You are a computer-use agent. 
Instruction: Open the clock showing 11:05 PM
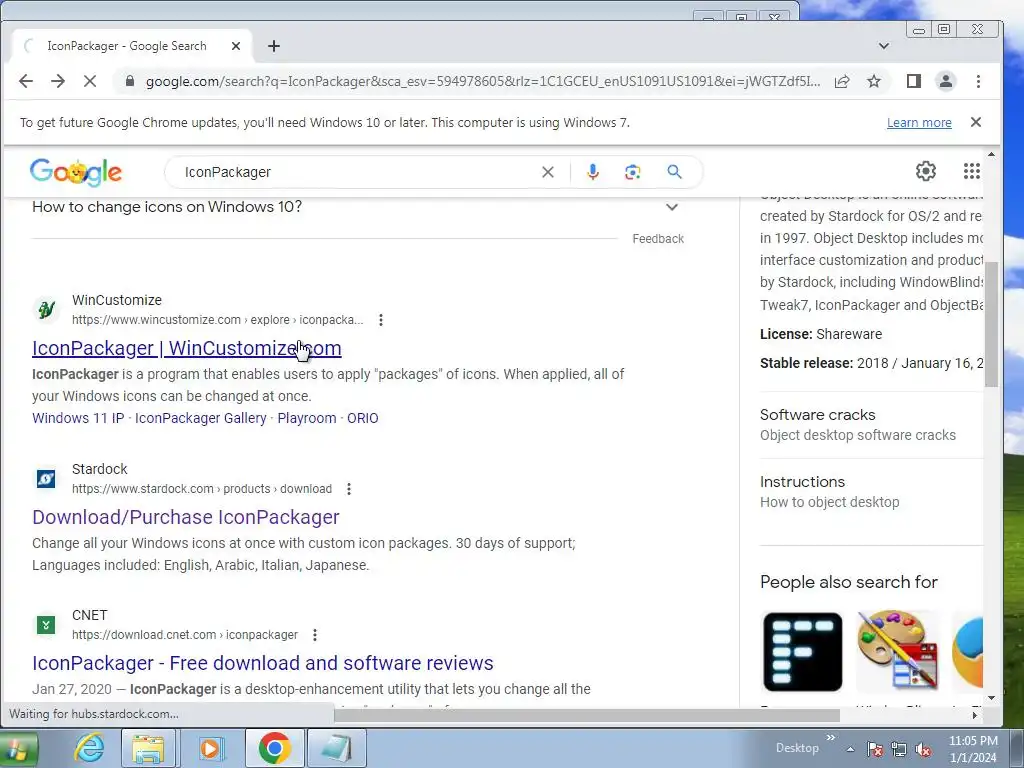coord(973,749)
